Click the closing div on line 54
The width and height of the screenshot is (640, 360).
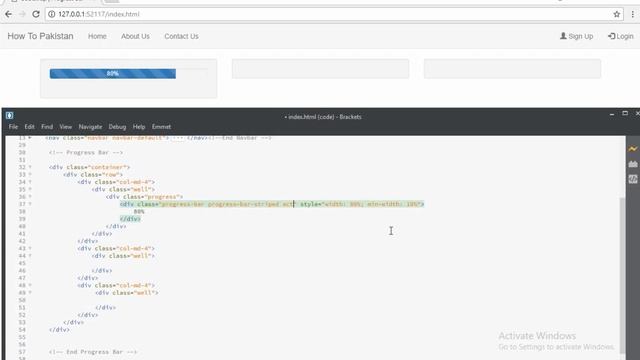click(59, 330)
